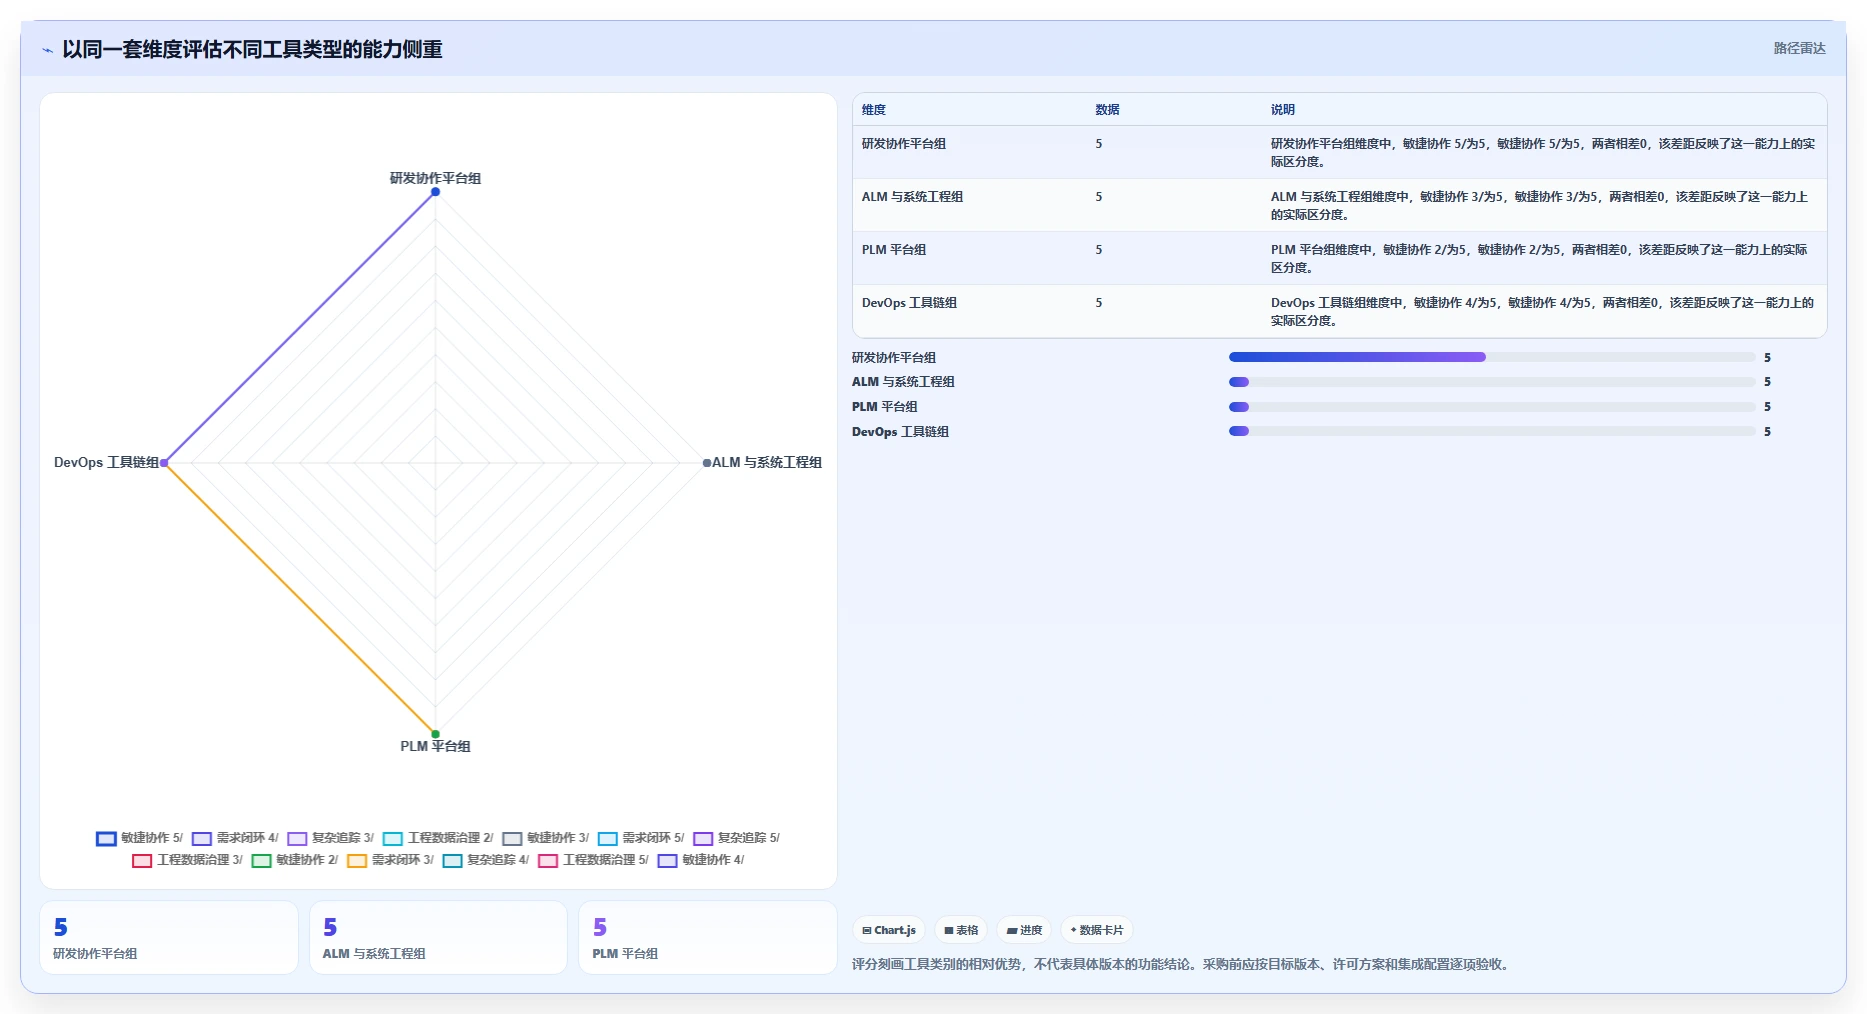The height and width of the screenshot is (1014, 1867).
Task: Toggle legend item 敏捷协作 4/
Action: [701, 860]
